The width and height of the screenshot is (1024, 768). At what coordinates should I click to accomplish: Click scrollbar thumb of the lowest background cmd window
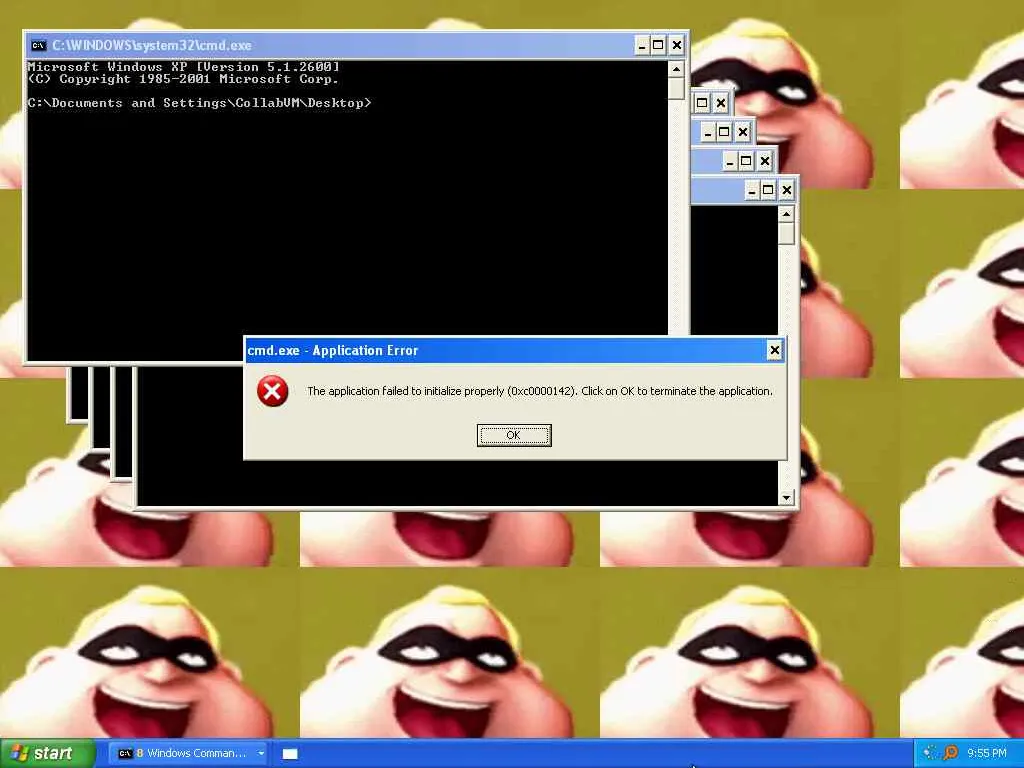[786, 233]
